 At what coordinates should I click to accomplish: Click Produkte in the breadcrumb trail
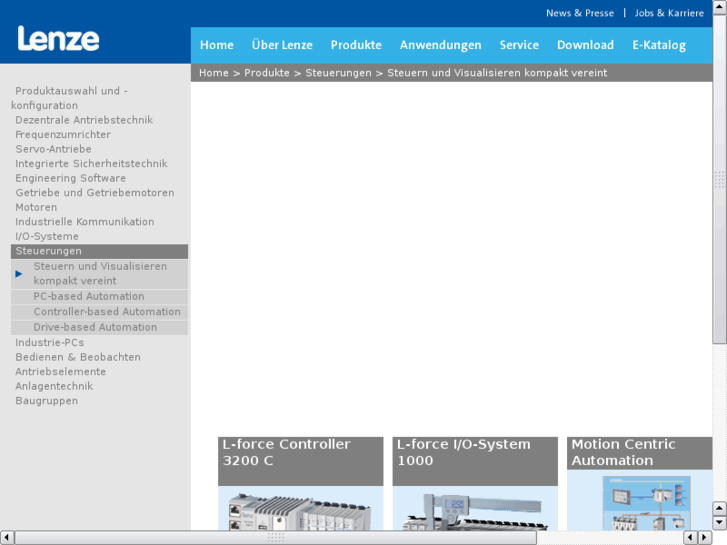click(267, 73)
